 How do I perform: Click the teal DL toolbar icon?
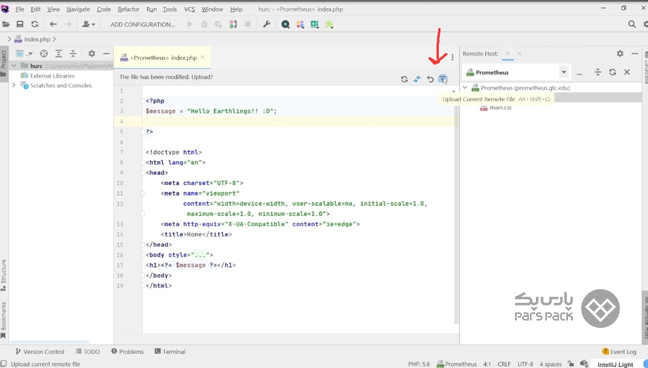tap(314, 24)
